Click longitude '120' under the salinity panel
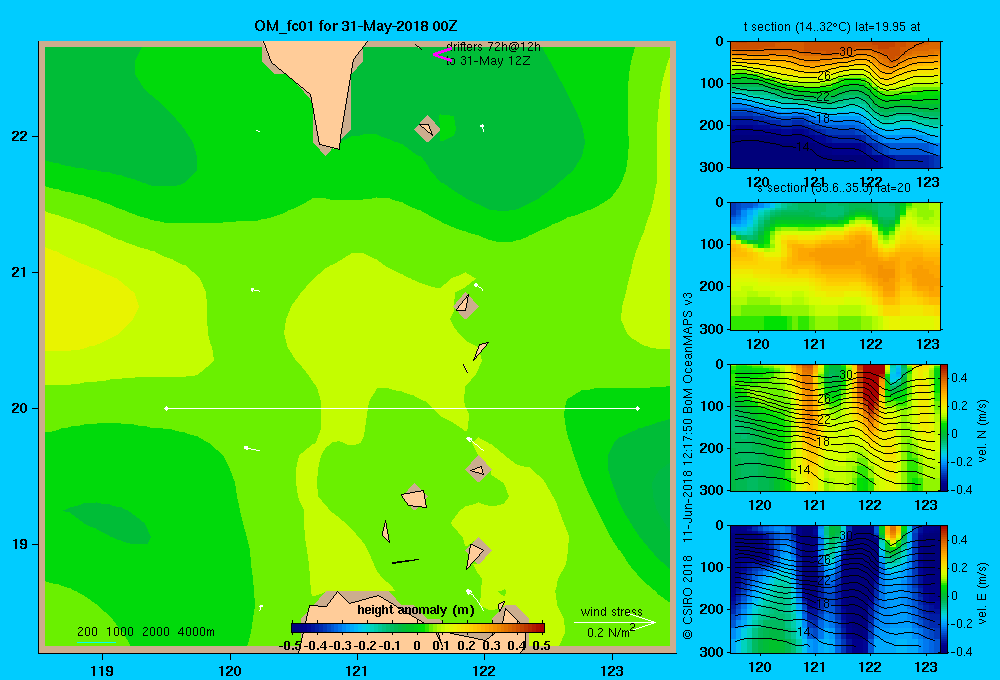1000x680 pixels. pos(758,344)
